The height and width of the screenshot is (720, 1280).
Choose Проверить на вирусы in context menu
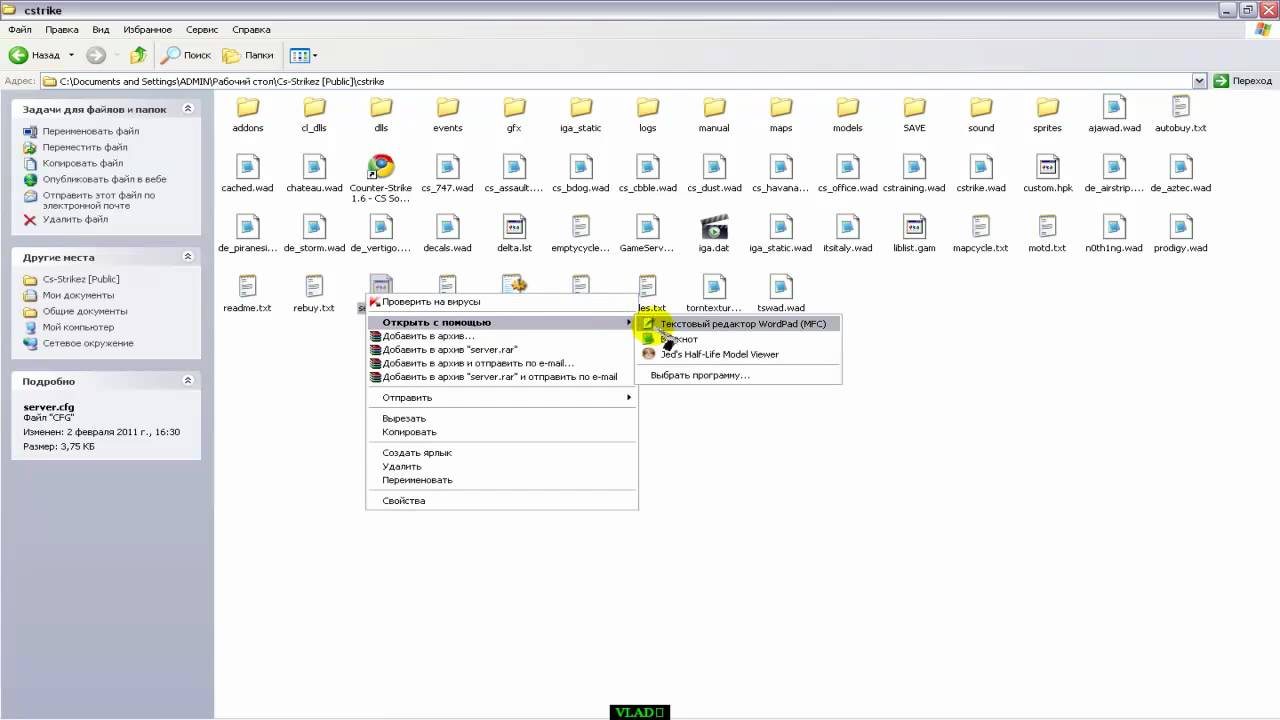pyautogui.click(x=502, y=301)
